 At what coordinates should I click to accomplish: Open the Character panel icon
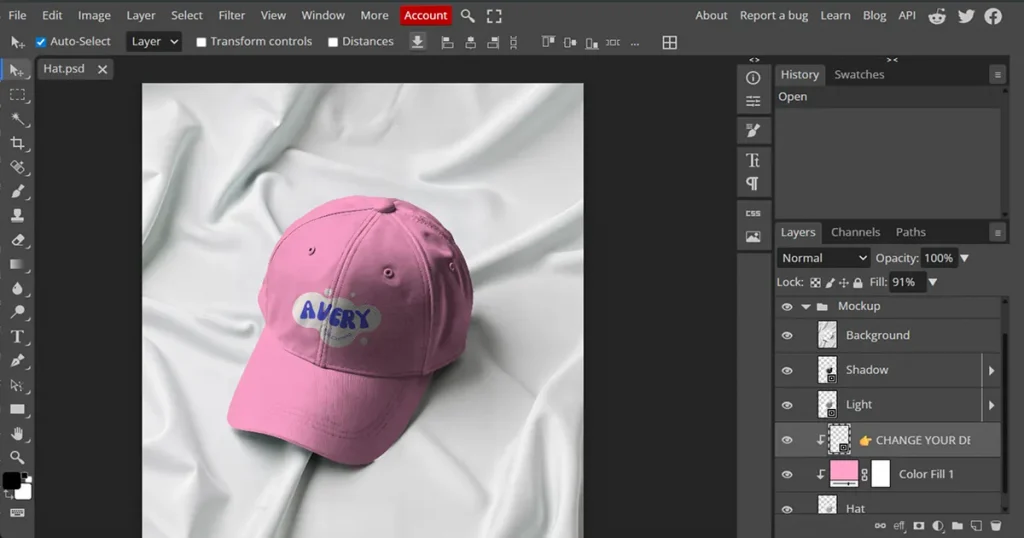[753, 160]
